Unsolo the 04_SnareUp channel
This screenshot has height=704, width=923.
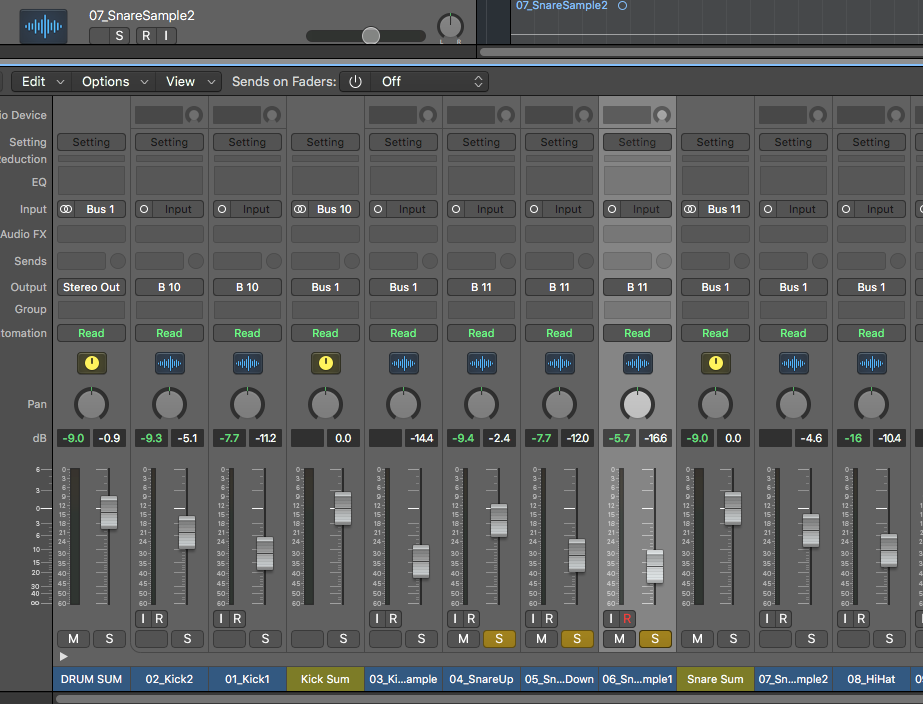pyautogui.click(x=499, y=639)
